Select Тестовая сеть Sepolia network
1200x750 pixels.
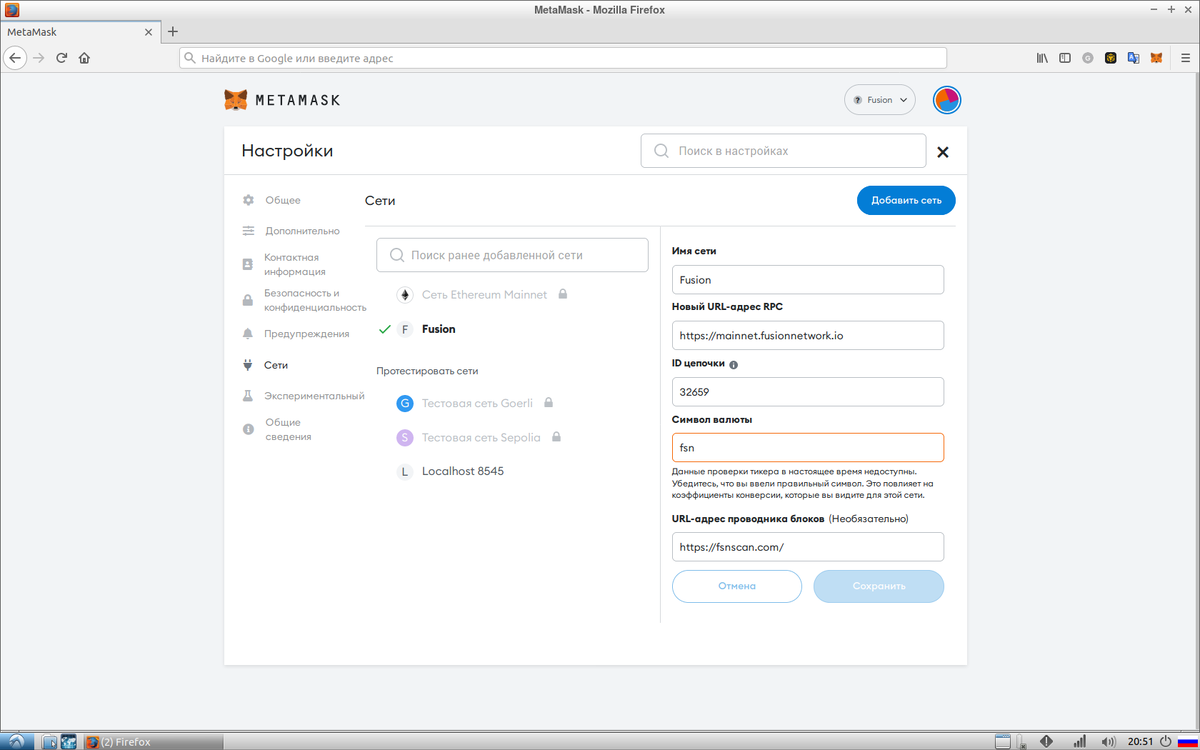481,437
